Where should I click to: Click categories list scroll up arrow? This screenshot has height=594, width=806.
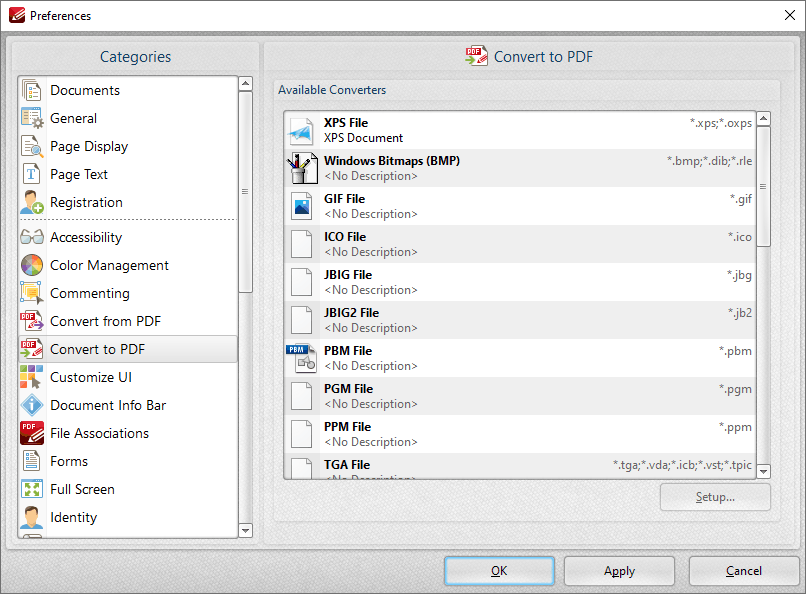click(246, 84)
